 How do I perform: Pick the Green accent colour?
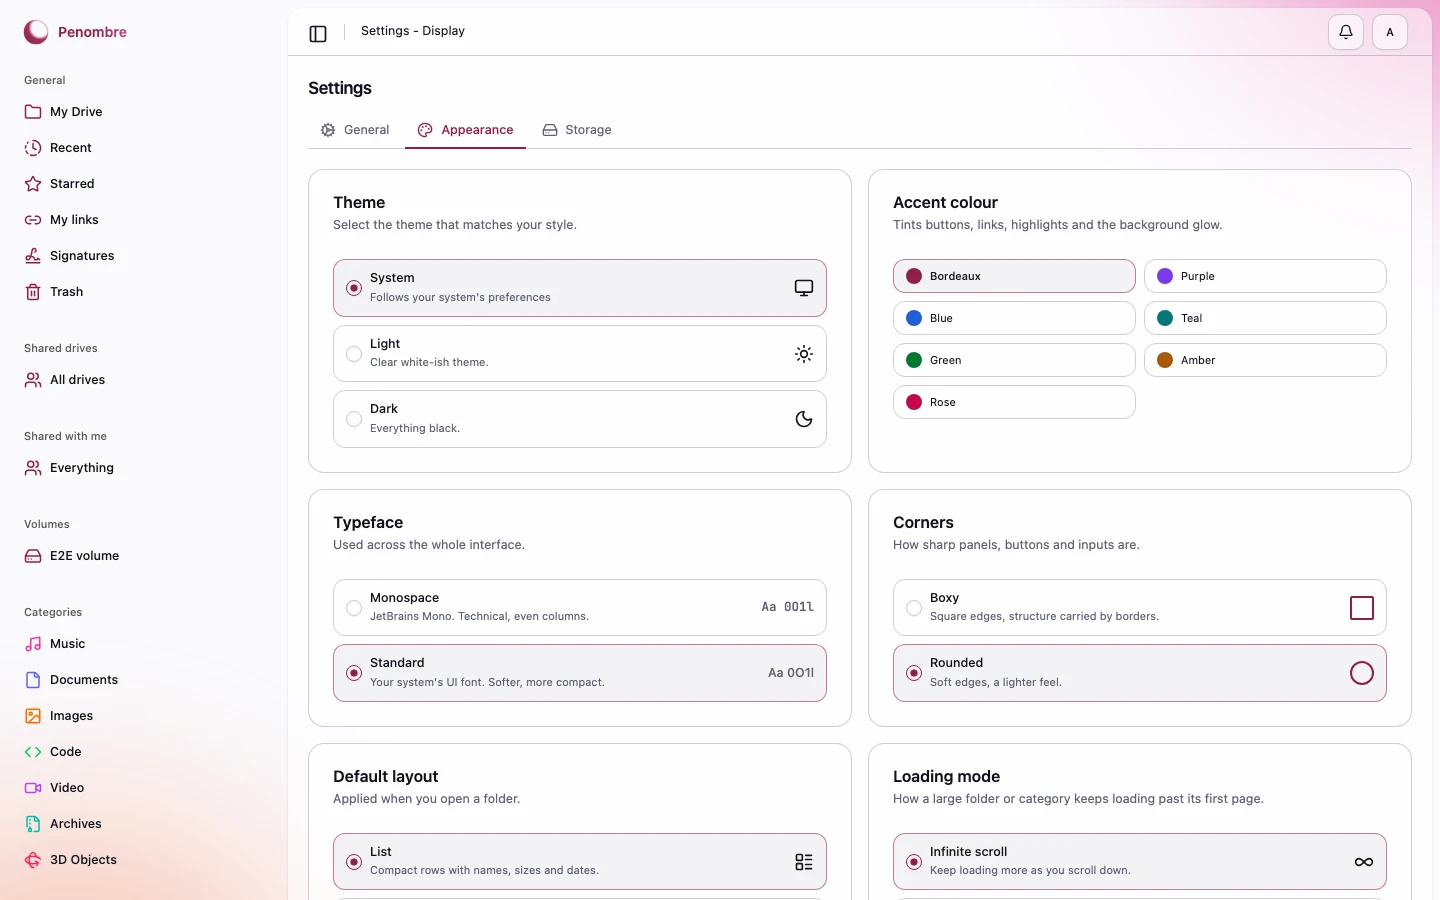[1014, 360]
